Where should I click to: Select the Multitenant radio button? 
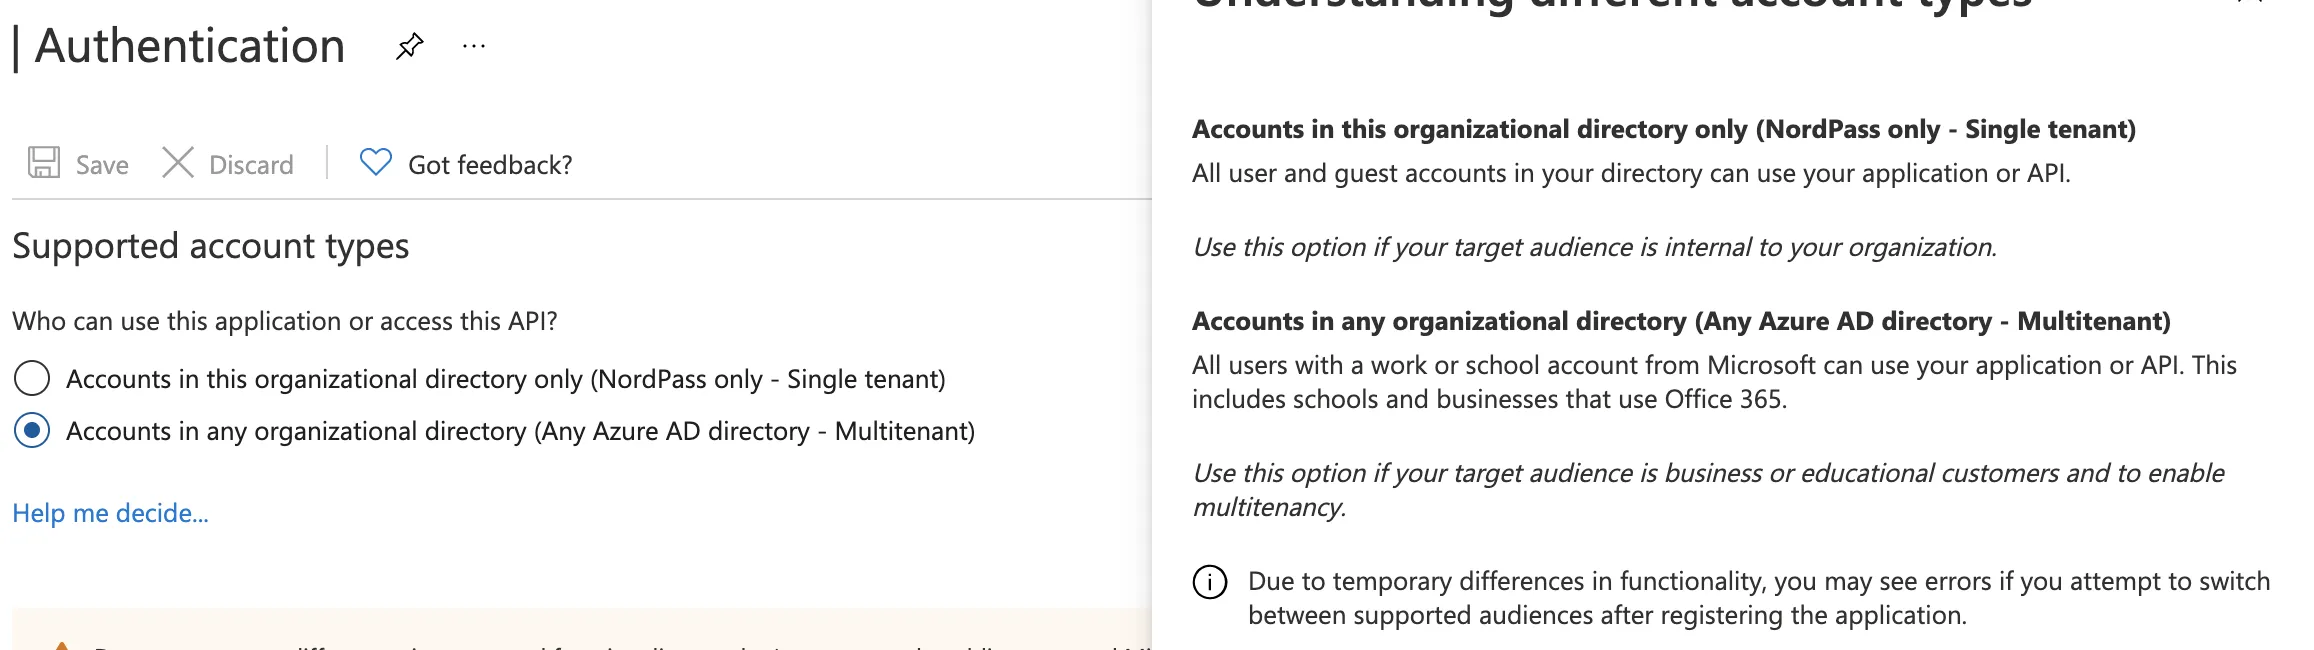coord(32,431)
